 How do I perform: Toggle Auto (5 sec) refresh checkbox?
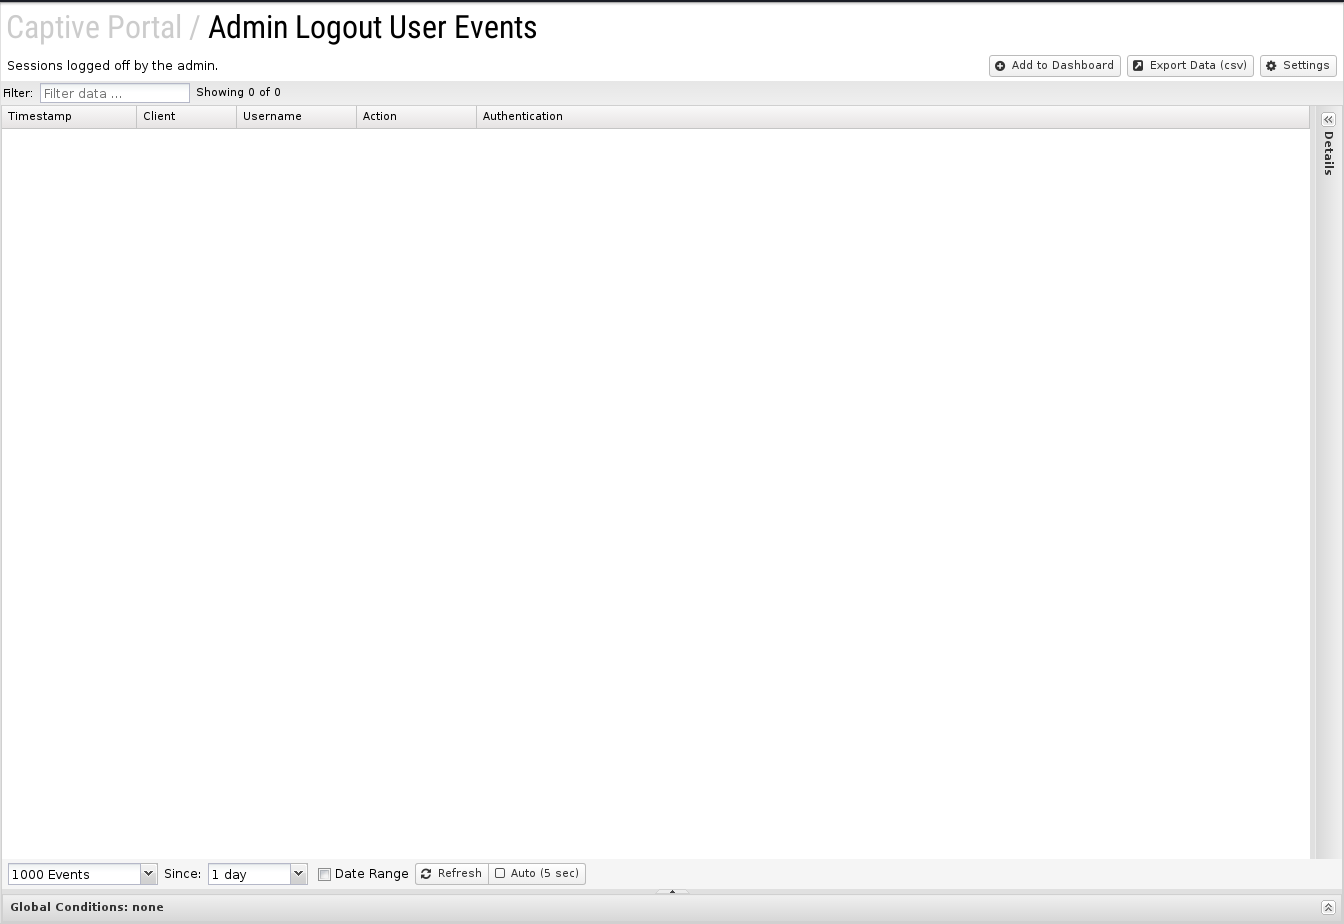click(x=500, y=874)
